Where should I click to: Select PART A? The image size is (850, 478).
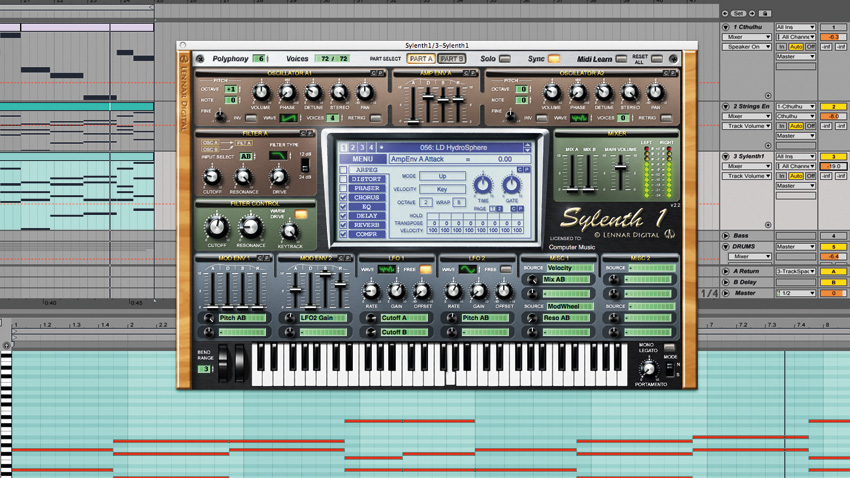tap(421, 59)
